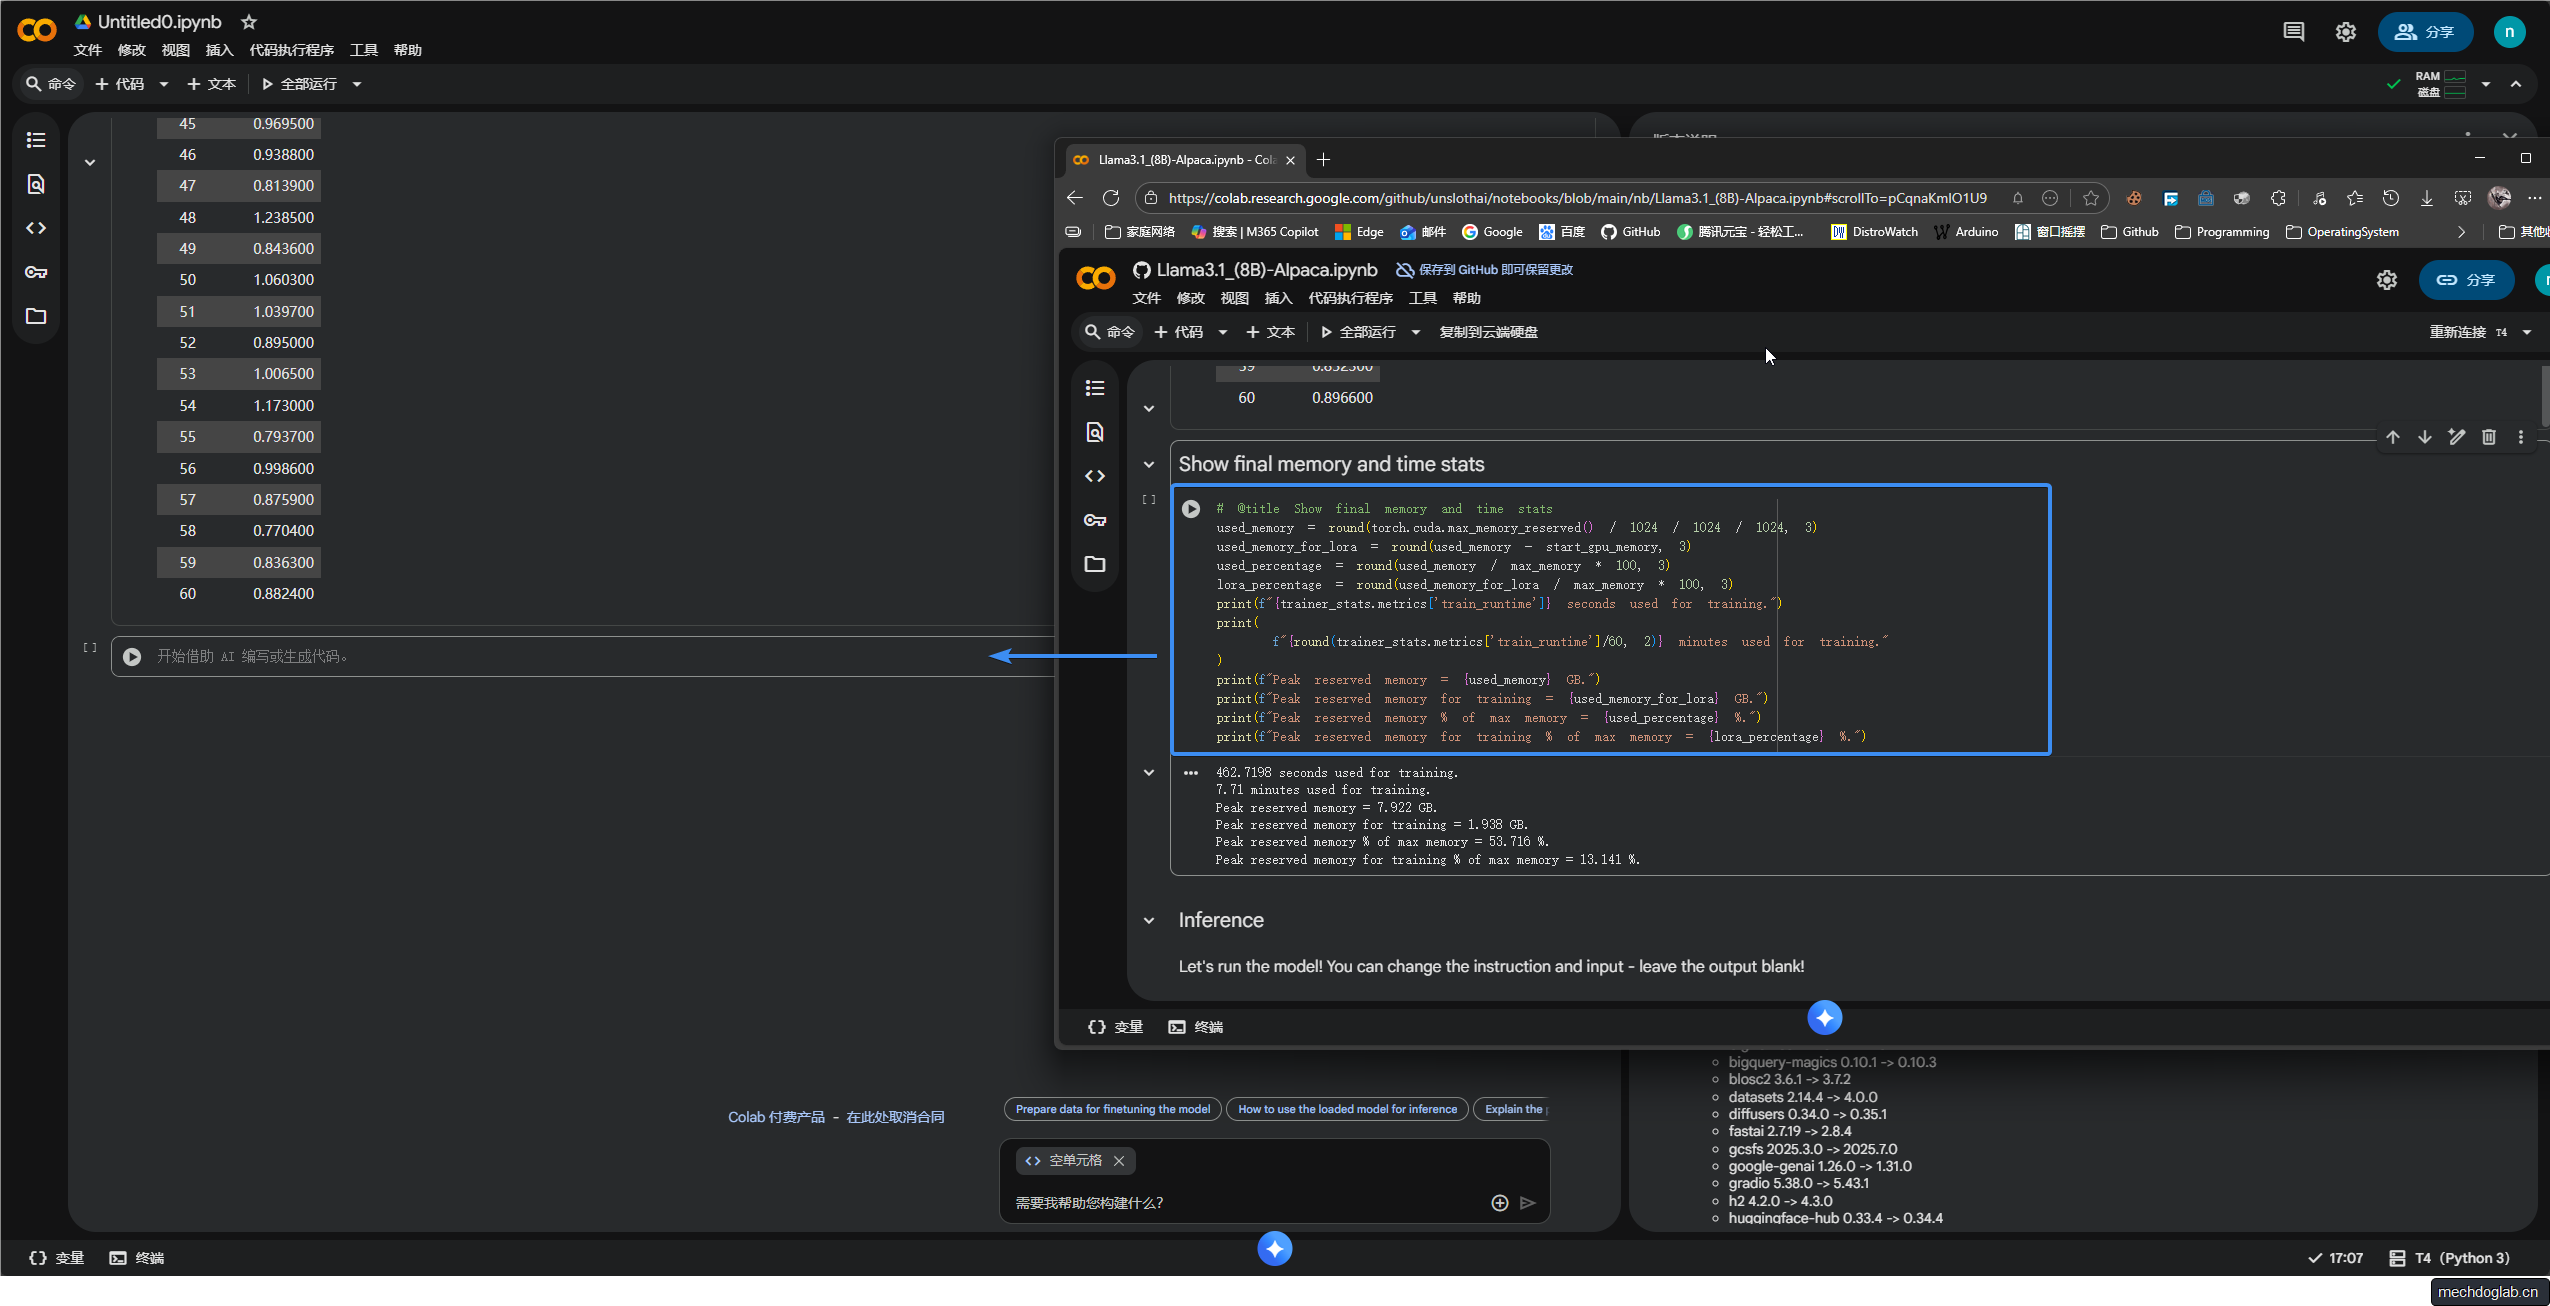Run the 'Show final memory' code cell
The width and height of the screenshot is (2550, 1306).
[1190, 509]
